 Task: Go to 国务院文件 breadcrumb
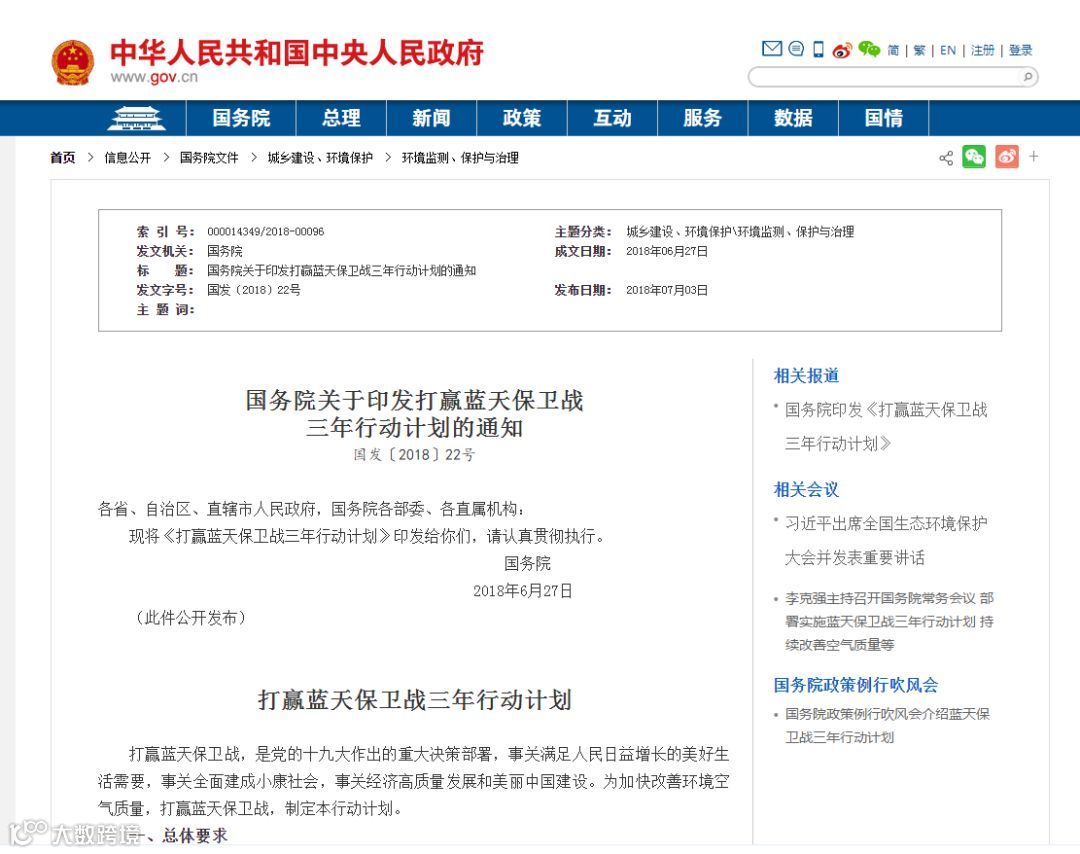click(x=209, y=158)
